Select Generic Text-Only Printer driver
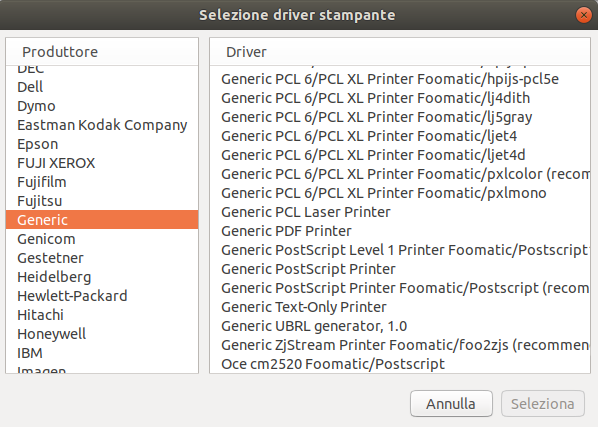This screenshot has height=427, width=598. (400, 307)
